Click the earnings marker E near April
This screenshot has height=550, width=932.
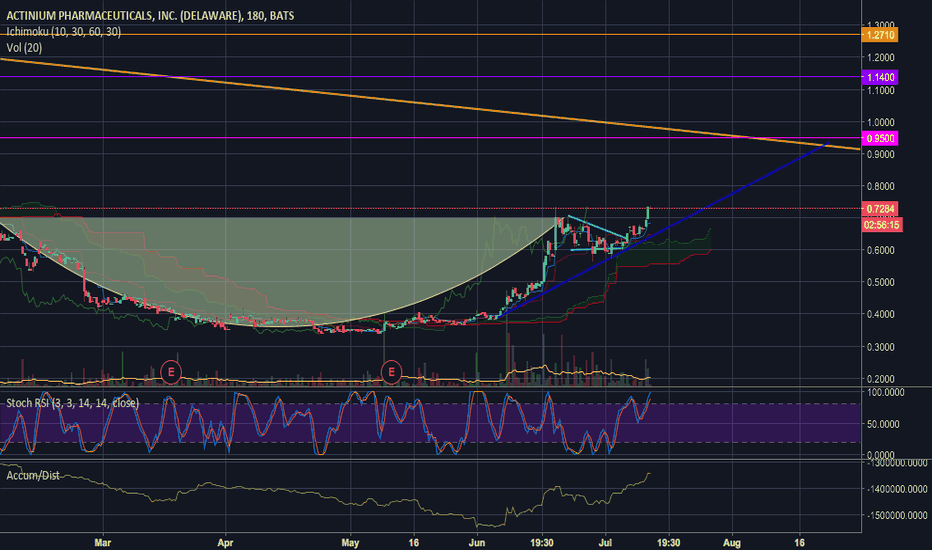point(171,372)
